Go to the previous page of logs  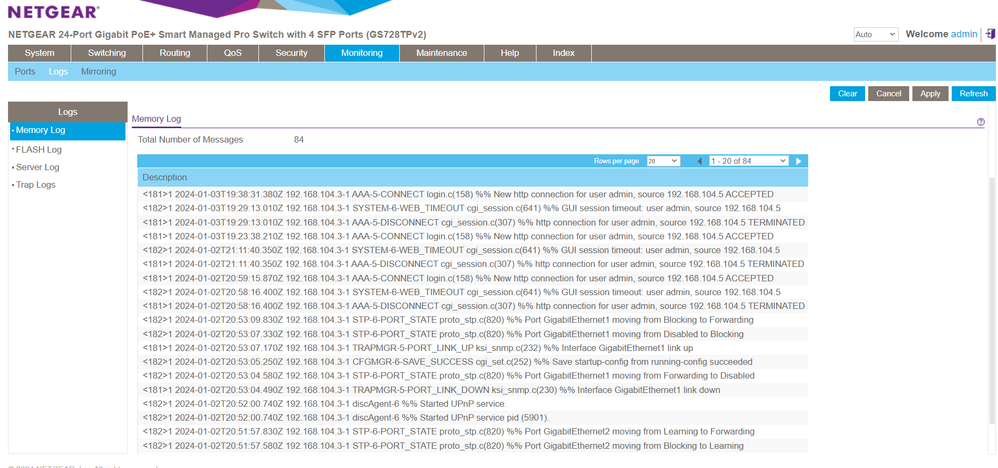coord(699,161)
